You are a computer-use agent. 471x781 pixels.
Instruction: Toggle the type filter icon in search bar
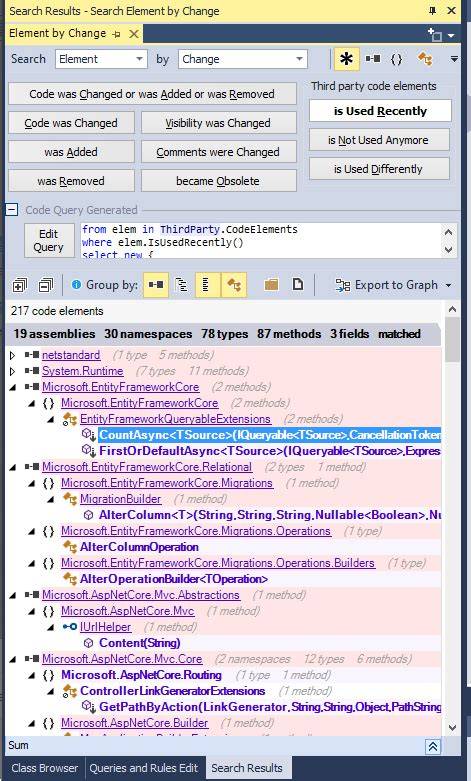[x=425, y=59]
